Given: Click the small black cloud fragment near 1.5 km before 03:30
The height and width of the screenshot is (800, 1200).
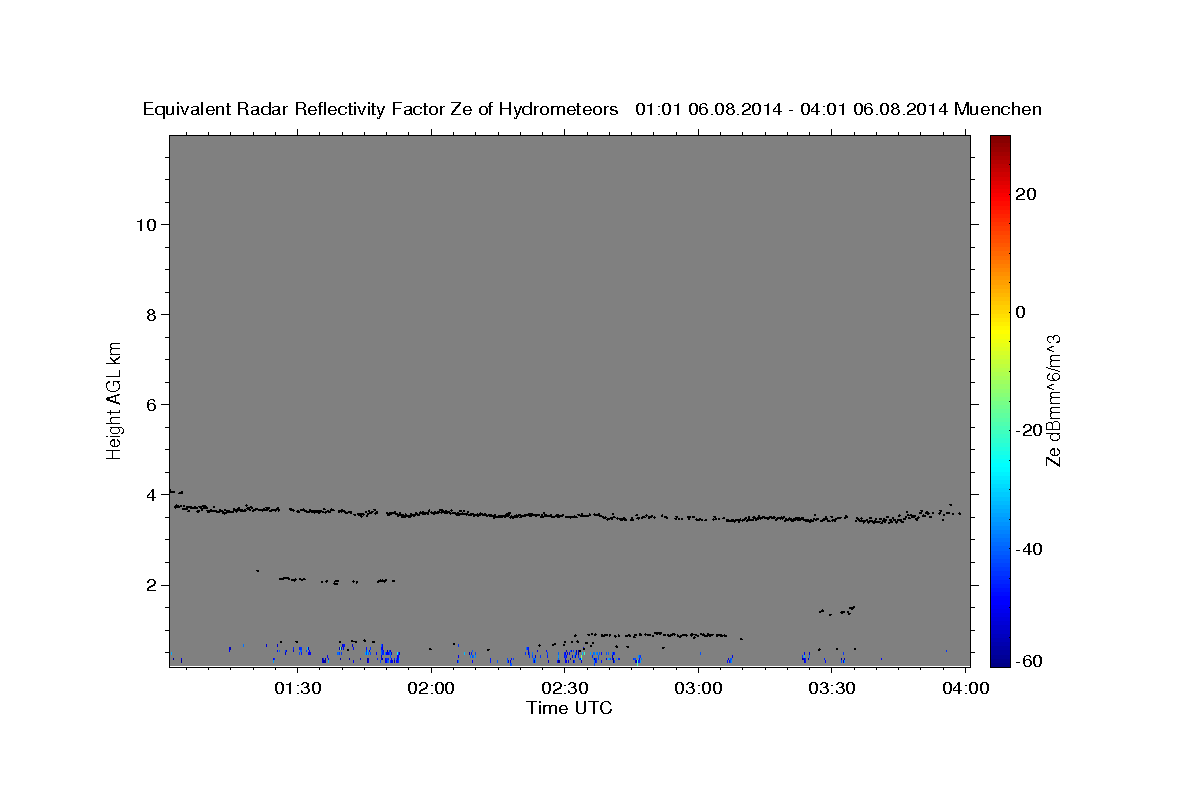Looking at the screenshot, I should (837, 610).
